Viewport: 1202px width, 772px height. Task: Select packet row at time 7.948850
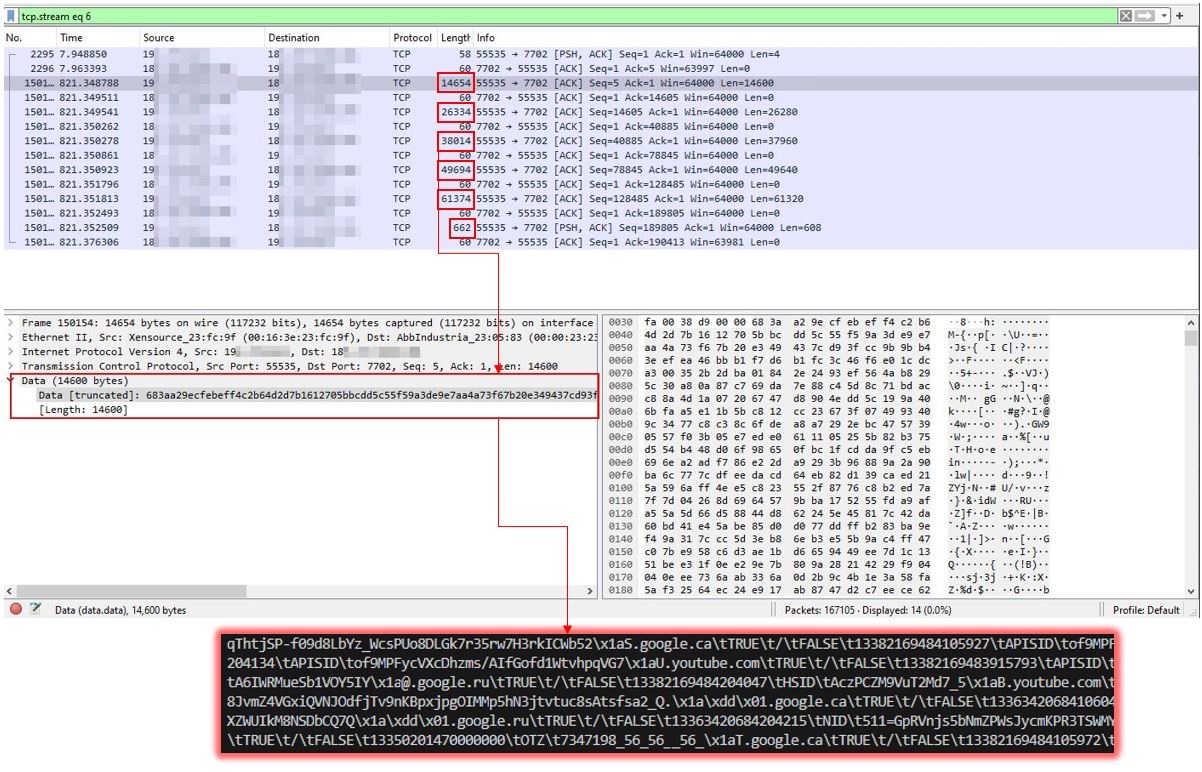coord(600,53)
